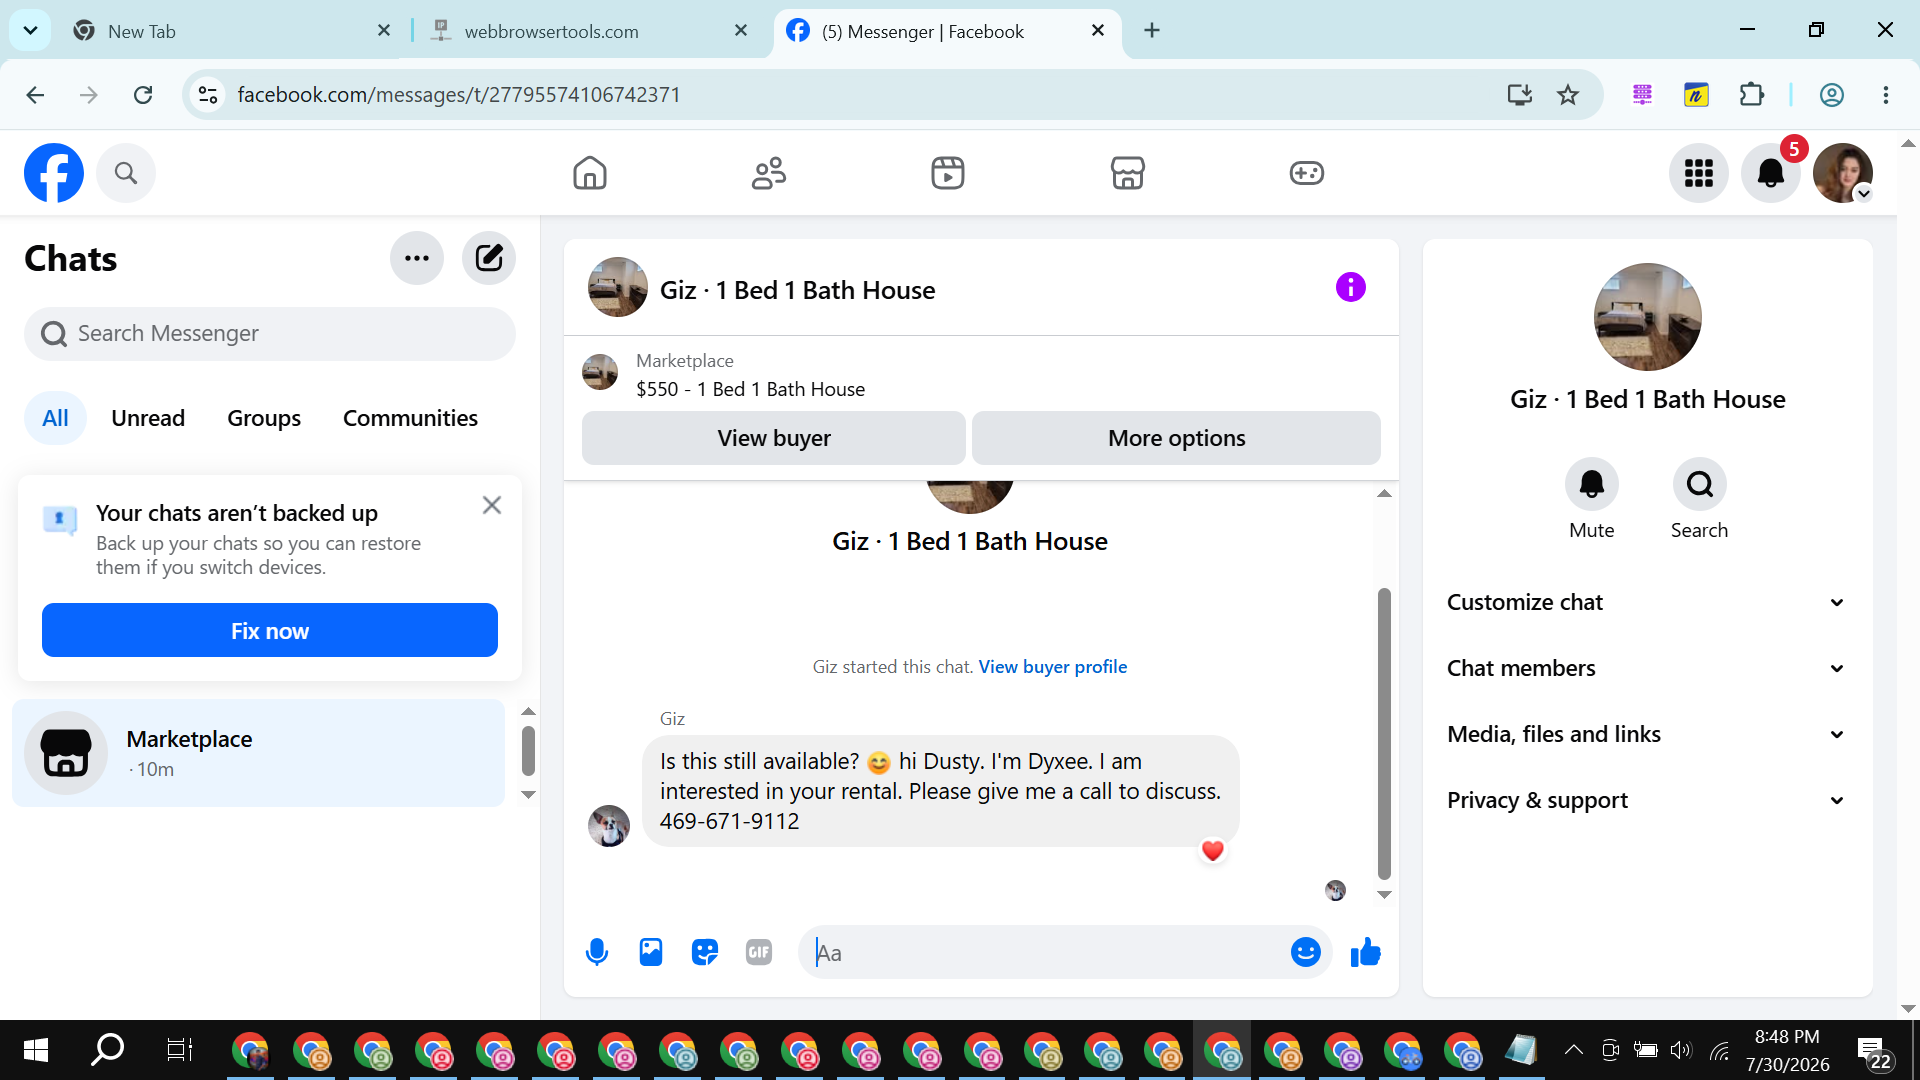
Task: Click the Search Messenger field
Action: 270,334
